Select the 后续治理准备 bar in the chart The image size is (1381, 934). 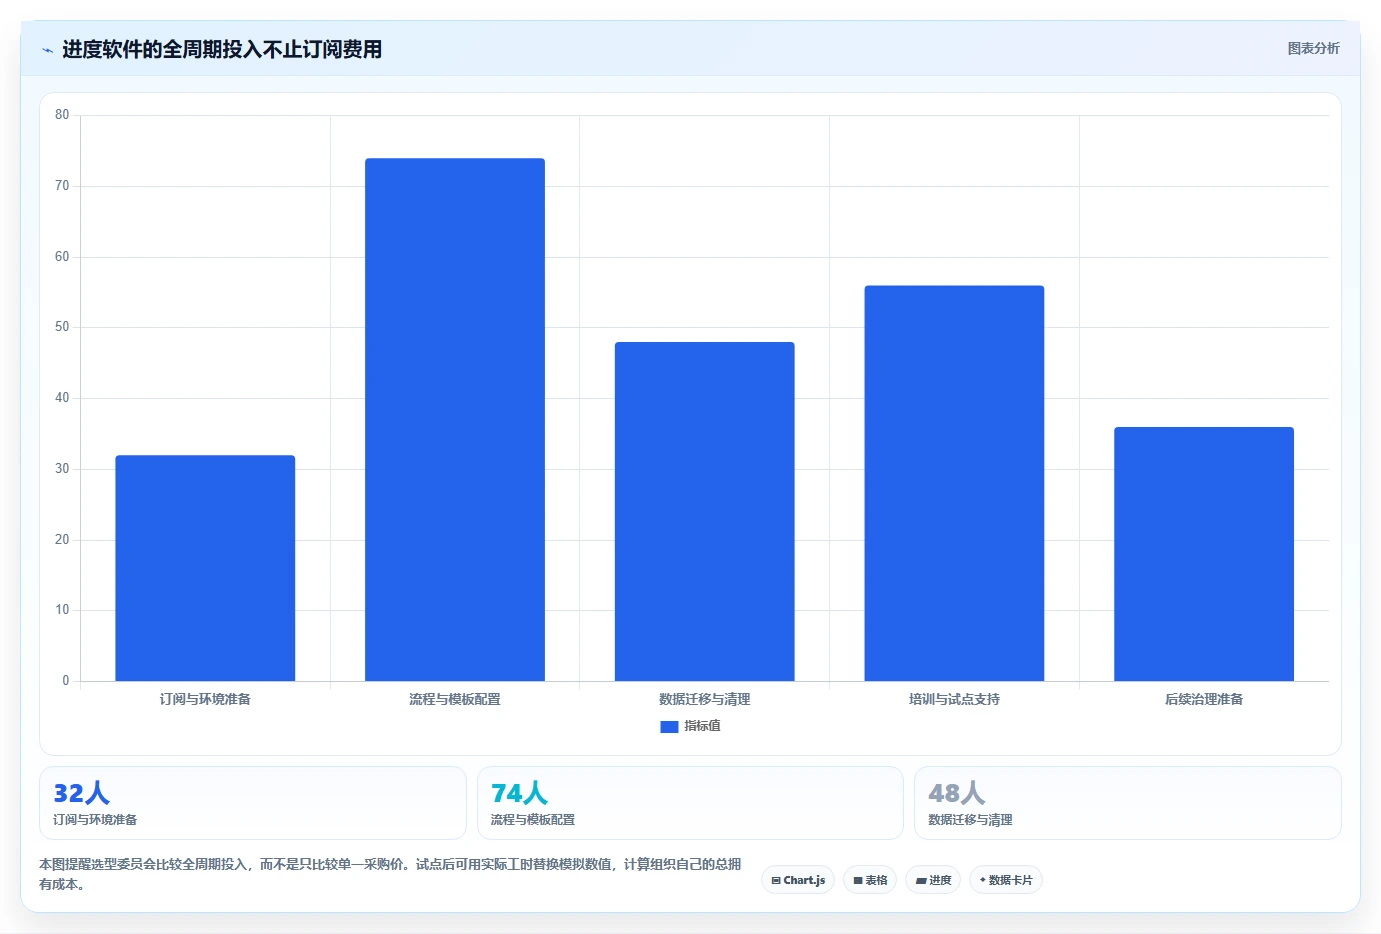1204,554
